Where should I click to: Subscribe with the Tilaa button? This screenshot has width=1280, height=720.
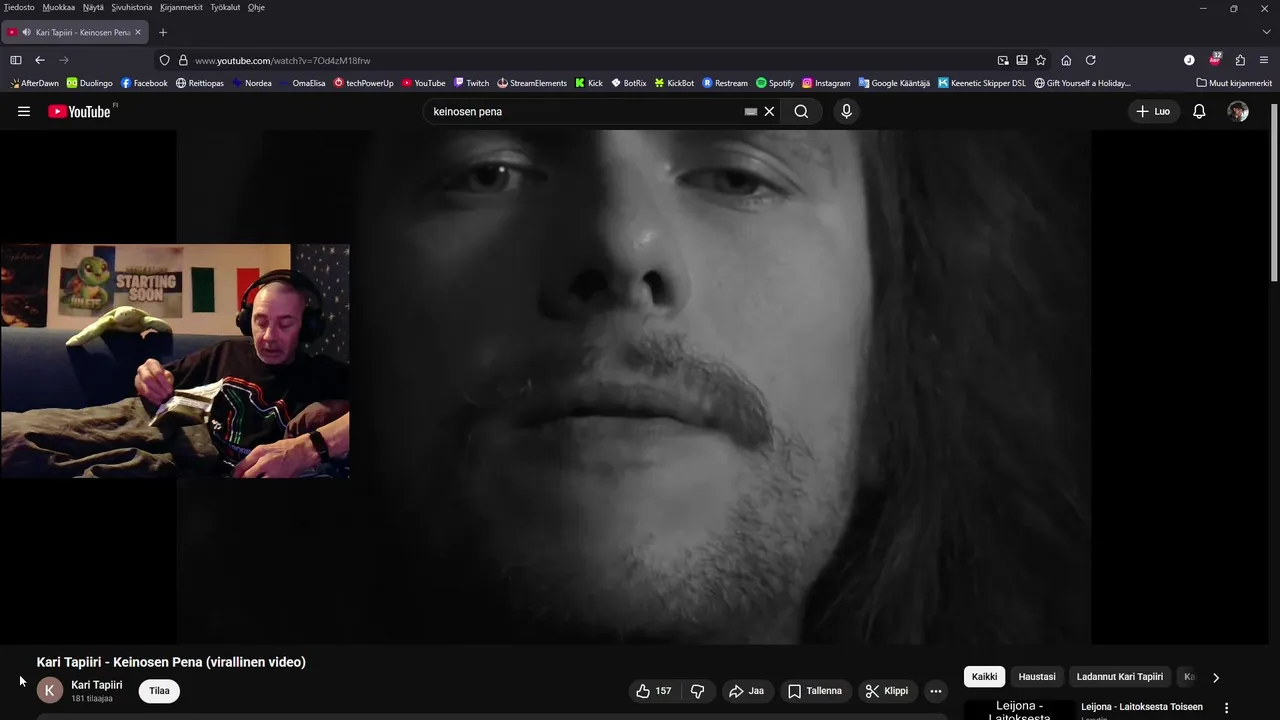tap(159, 691)
